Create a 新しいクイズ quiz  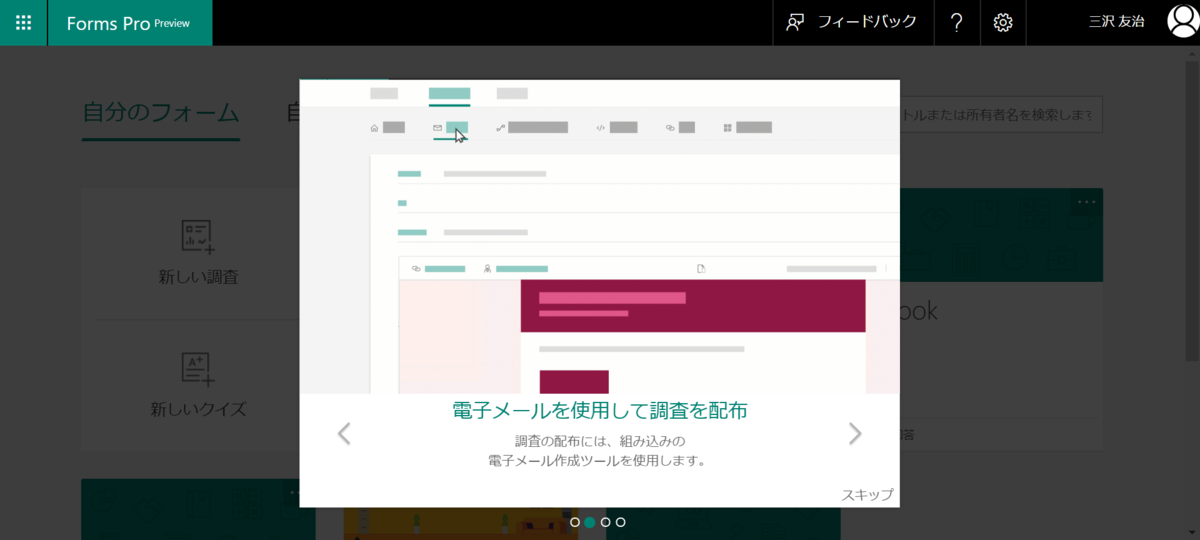pos(198,384)
